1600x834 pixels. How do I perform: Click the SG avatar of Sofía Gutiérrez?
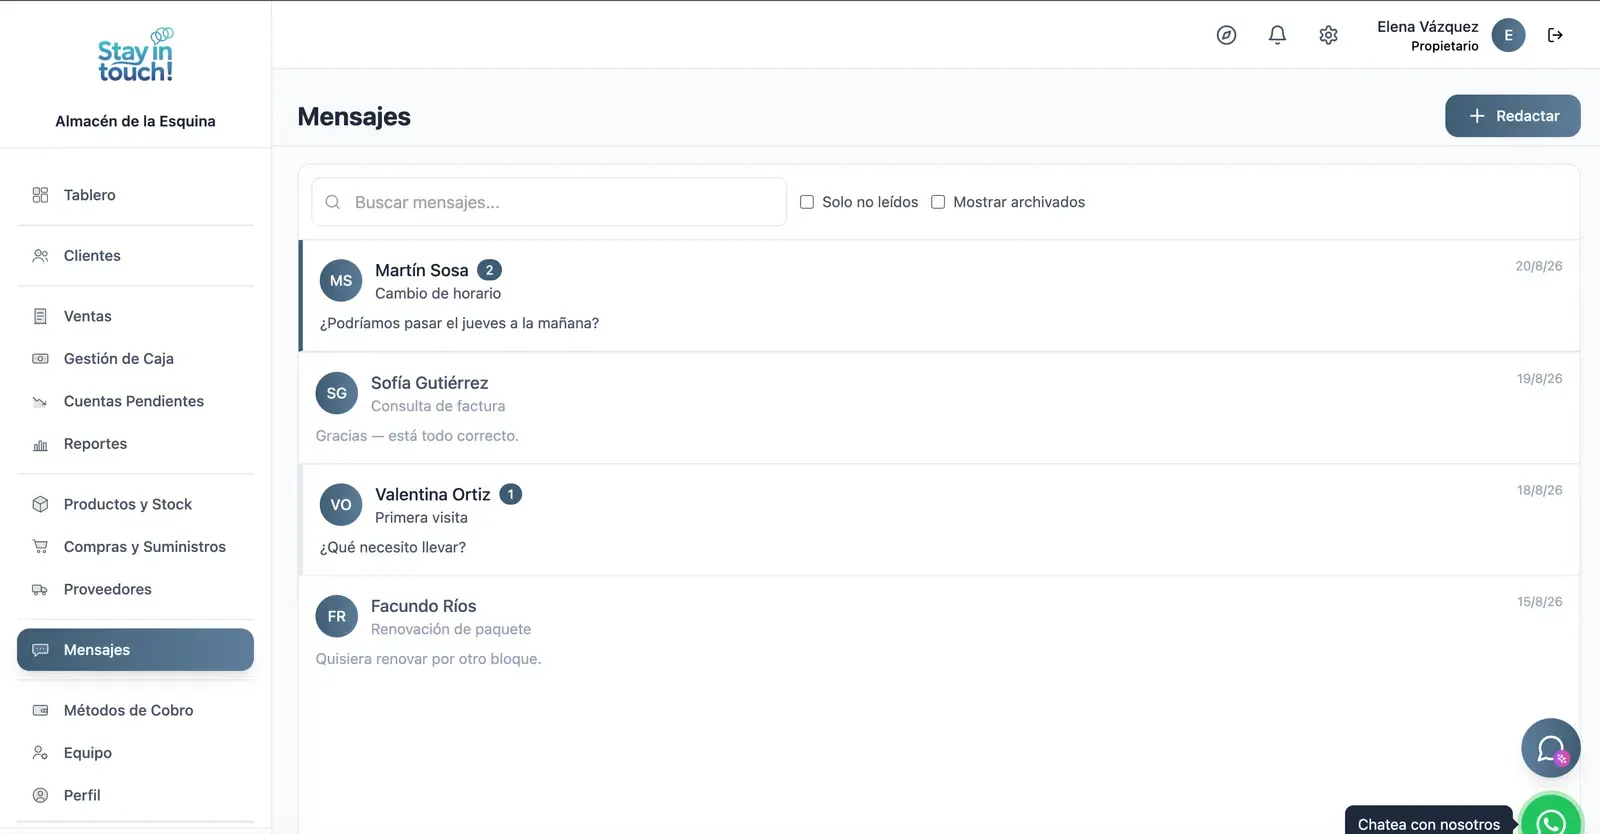337,394
